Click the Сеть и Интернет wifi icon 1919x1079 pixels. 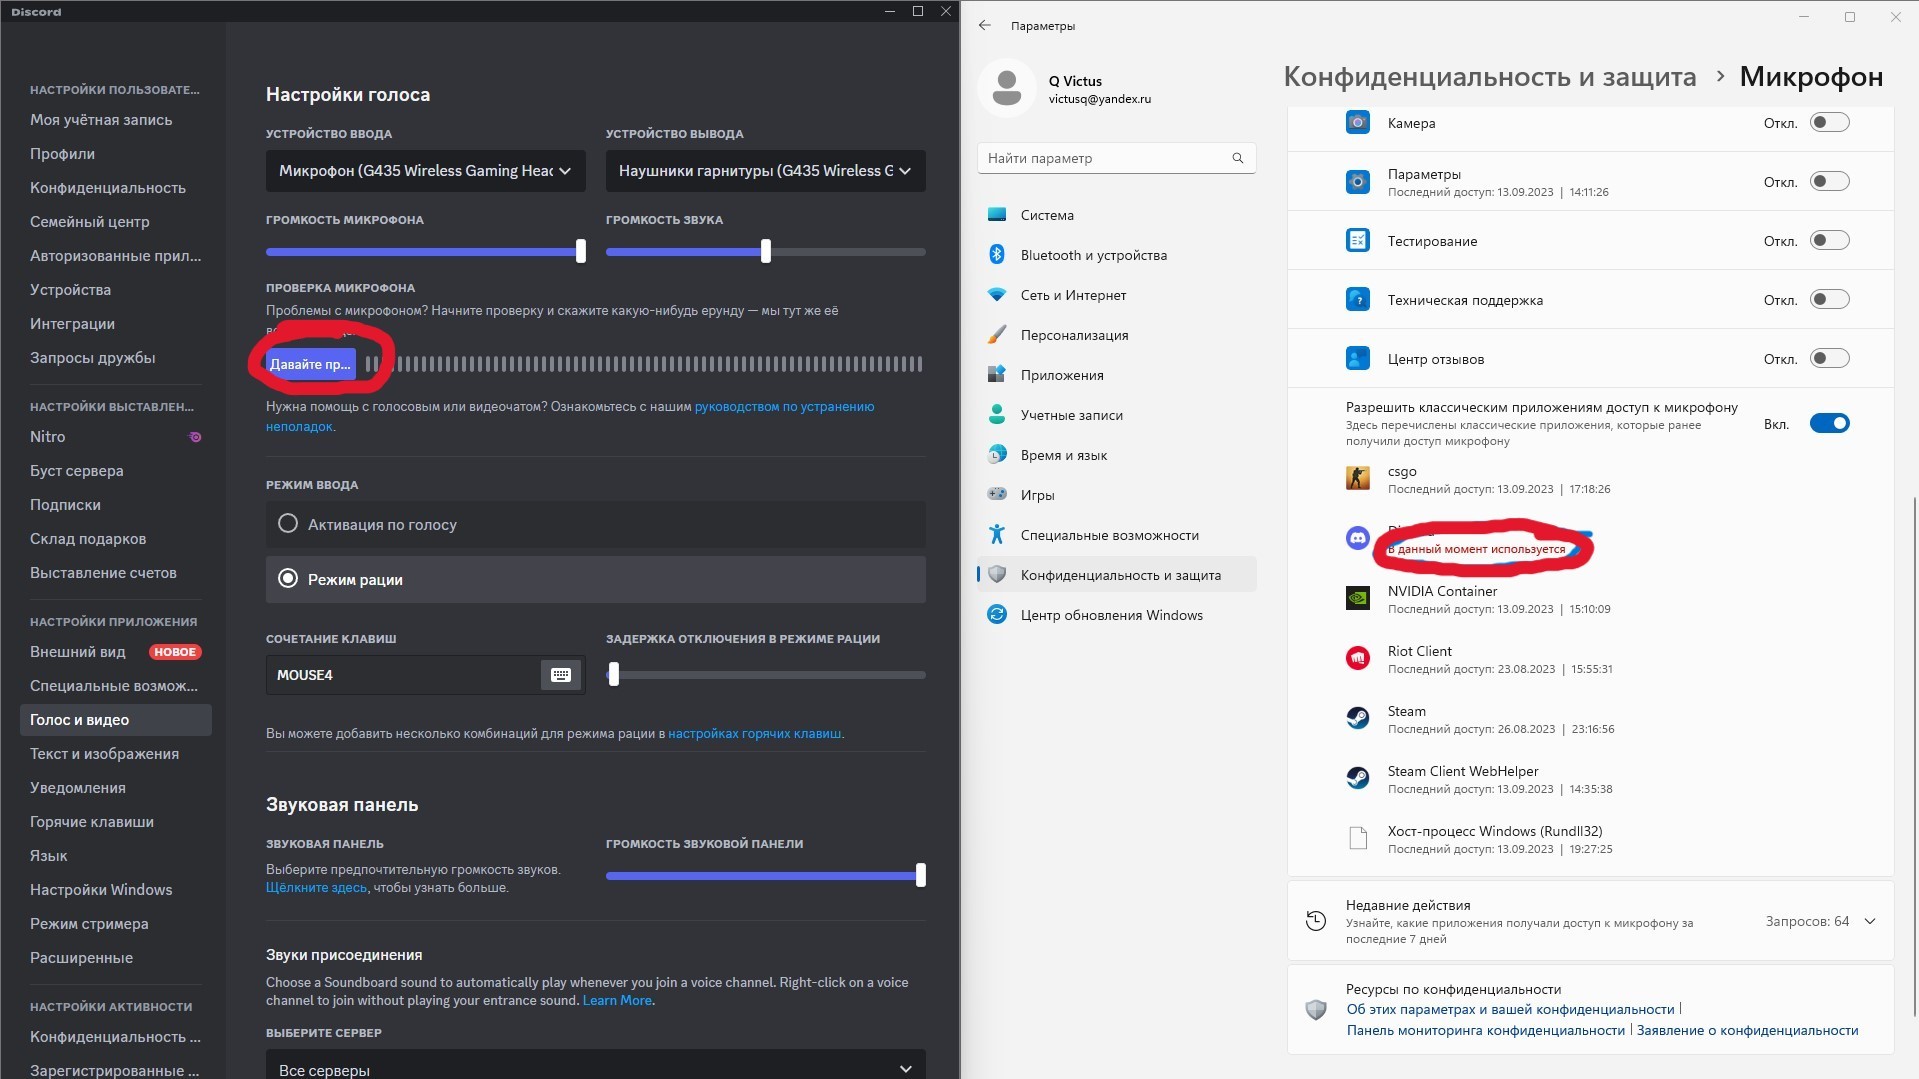click(996, 295)
